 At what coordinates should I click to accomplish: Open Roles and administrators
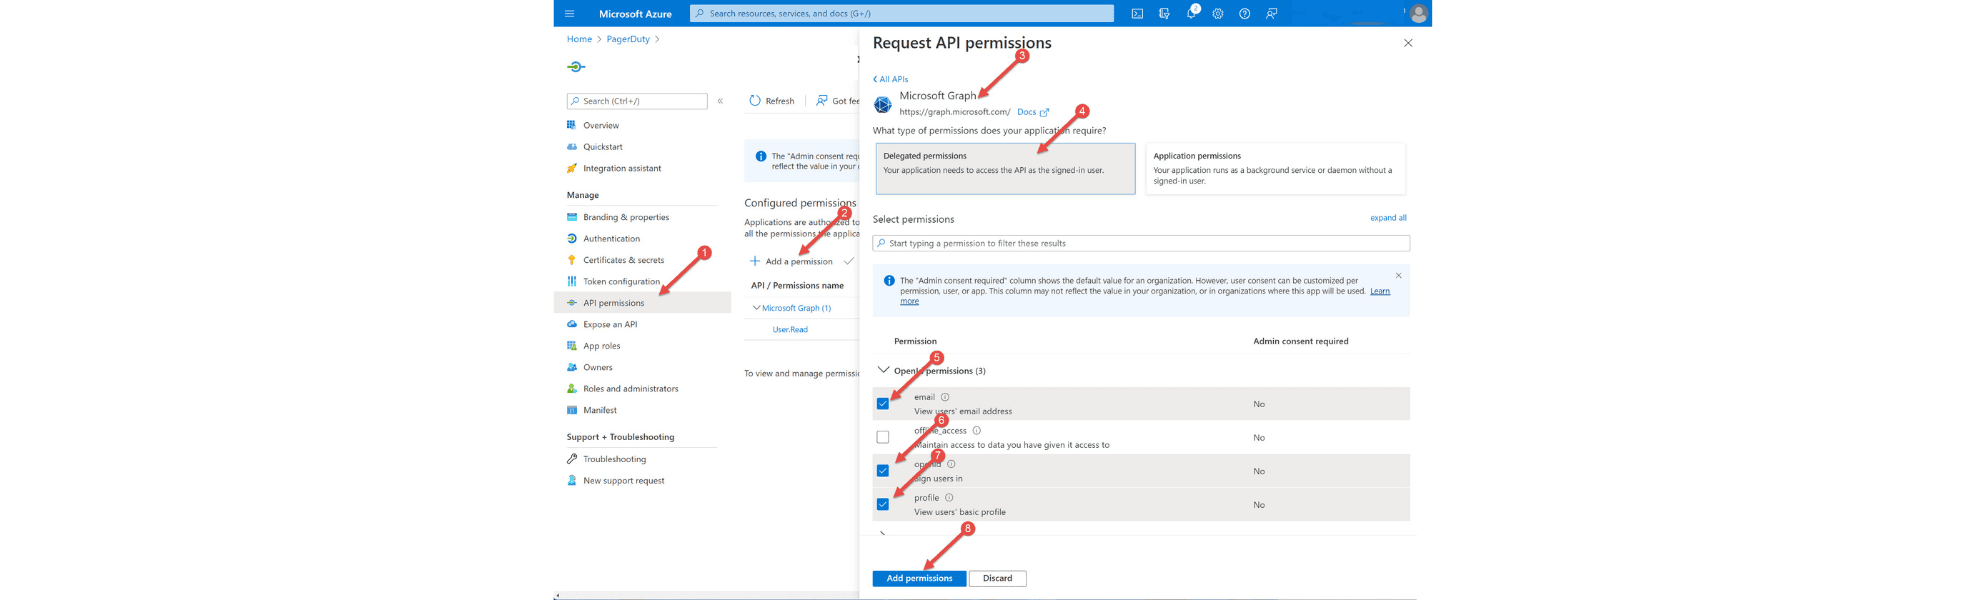tap(631, 389)
